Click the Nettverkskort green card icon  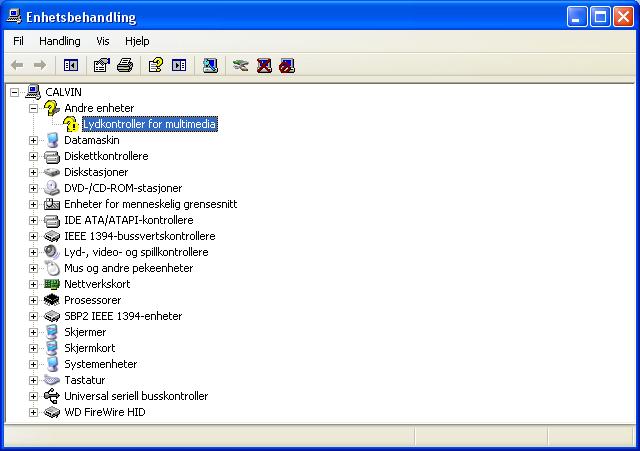point(52,284)
